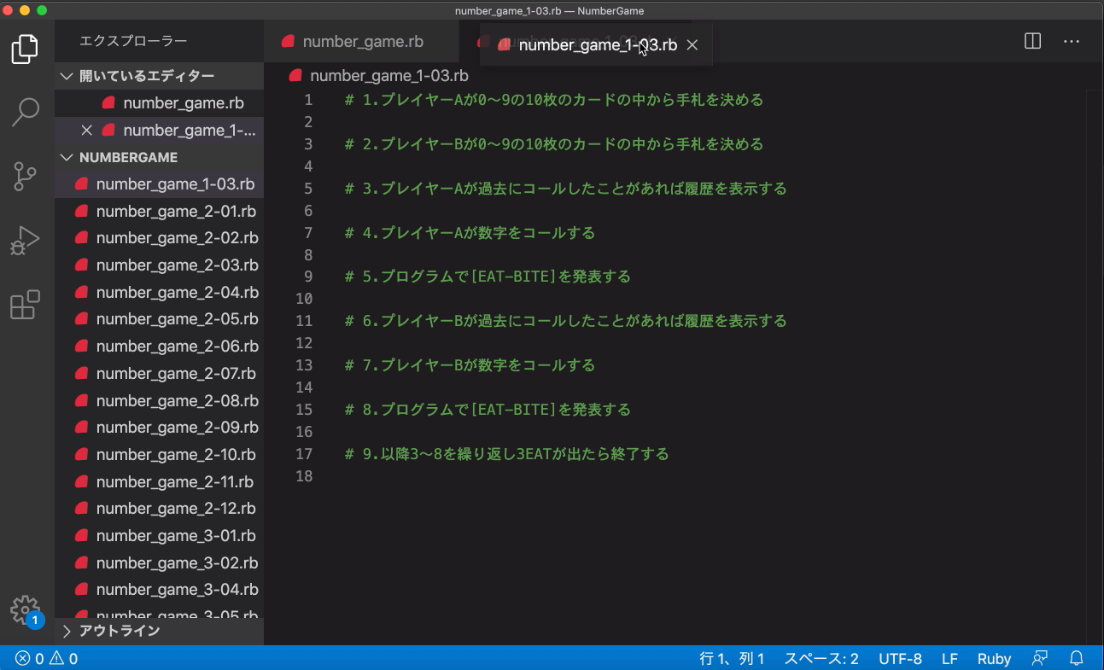This screenshot has height=670, width=1104.
Task: Click line 17 comment about 3EAT ending
Action: tap(506, 454)
